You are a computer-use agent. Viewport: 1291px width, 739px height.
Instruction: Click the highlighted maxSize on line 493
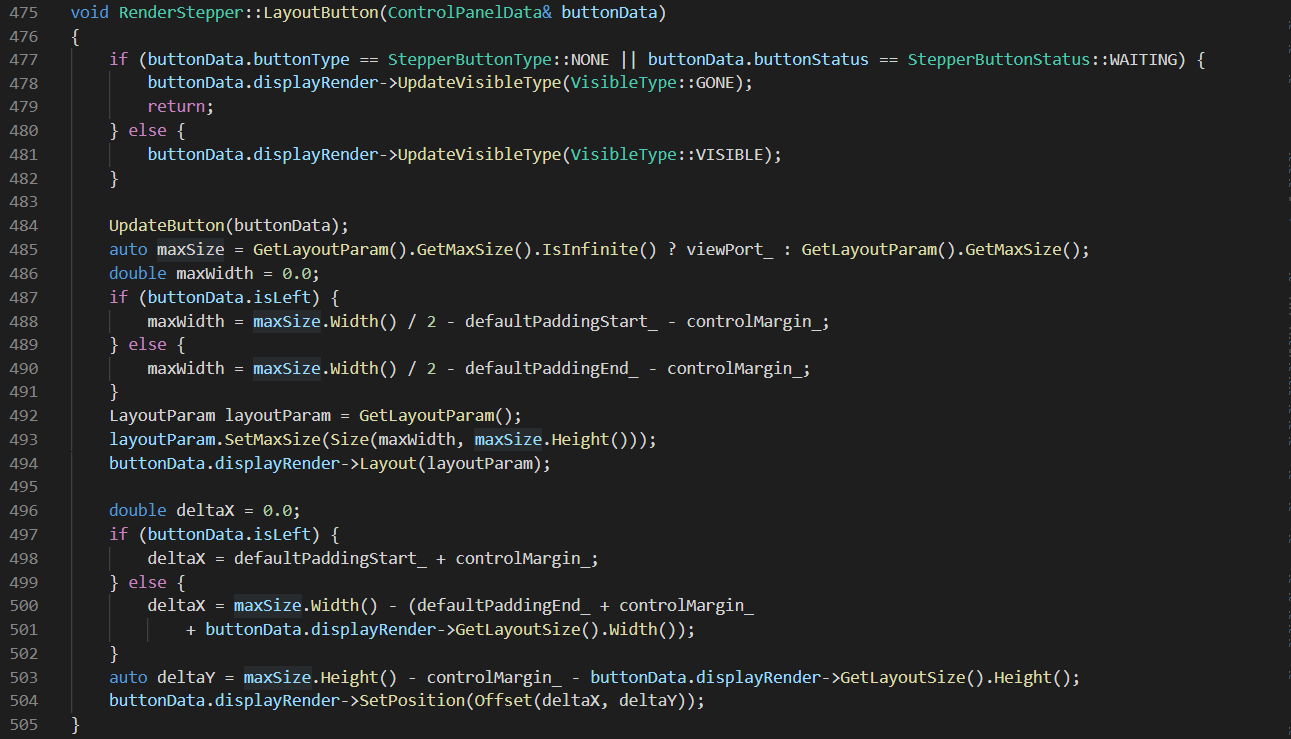pos(508,440)
